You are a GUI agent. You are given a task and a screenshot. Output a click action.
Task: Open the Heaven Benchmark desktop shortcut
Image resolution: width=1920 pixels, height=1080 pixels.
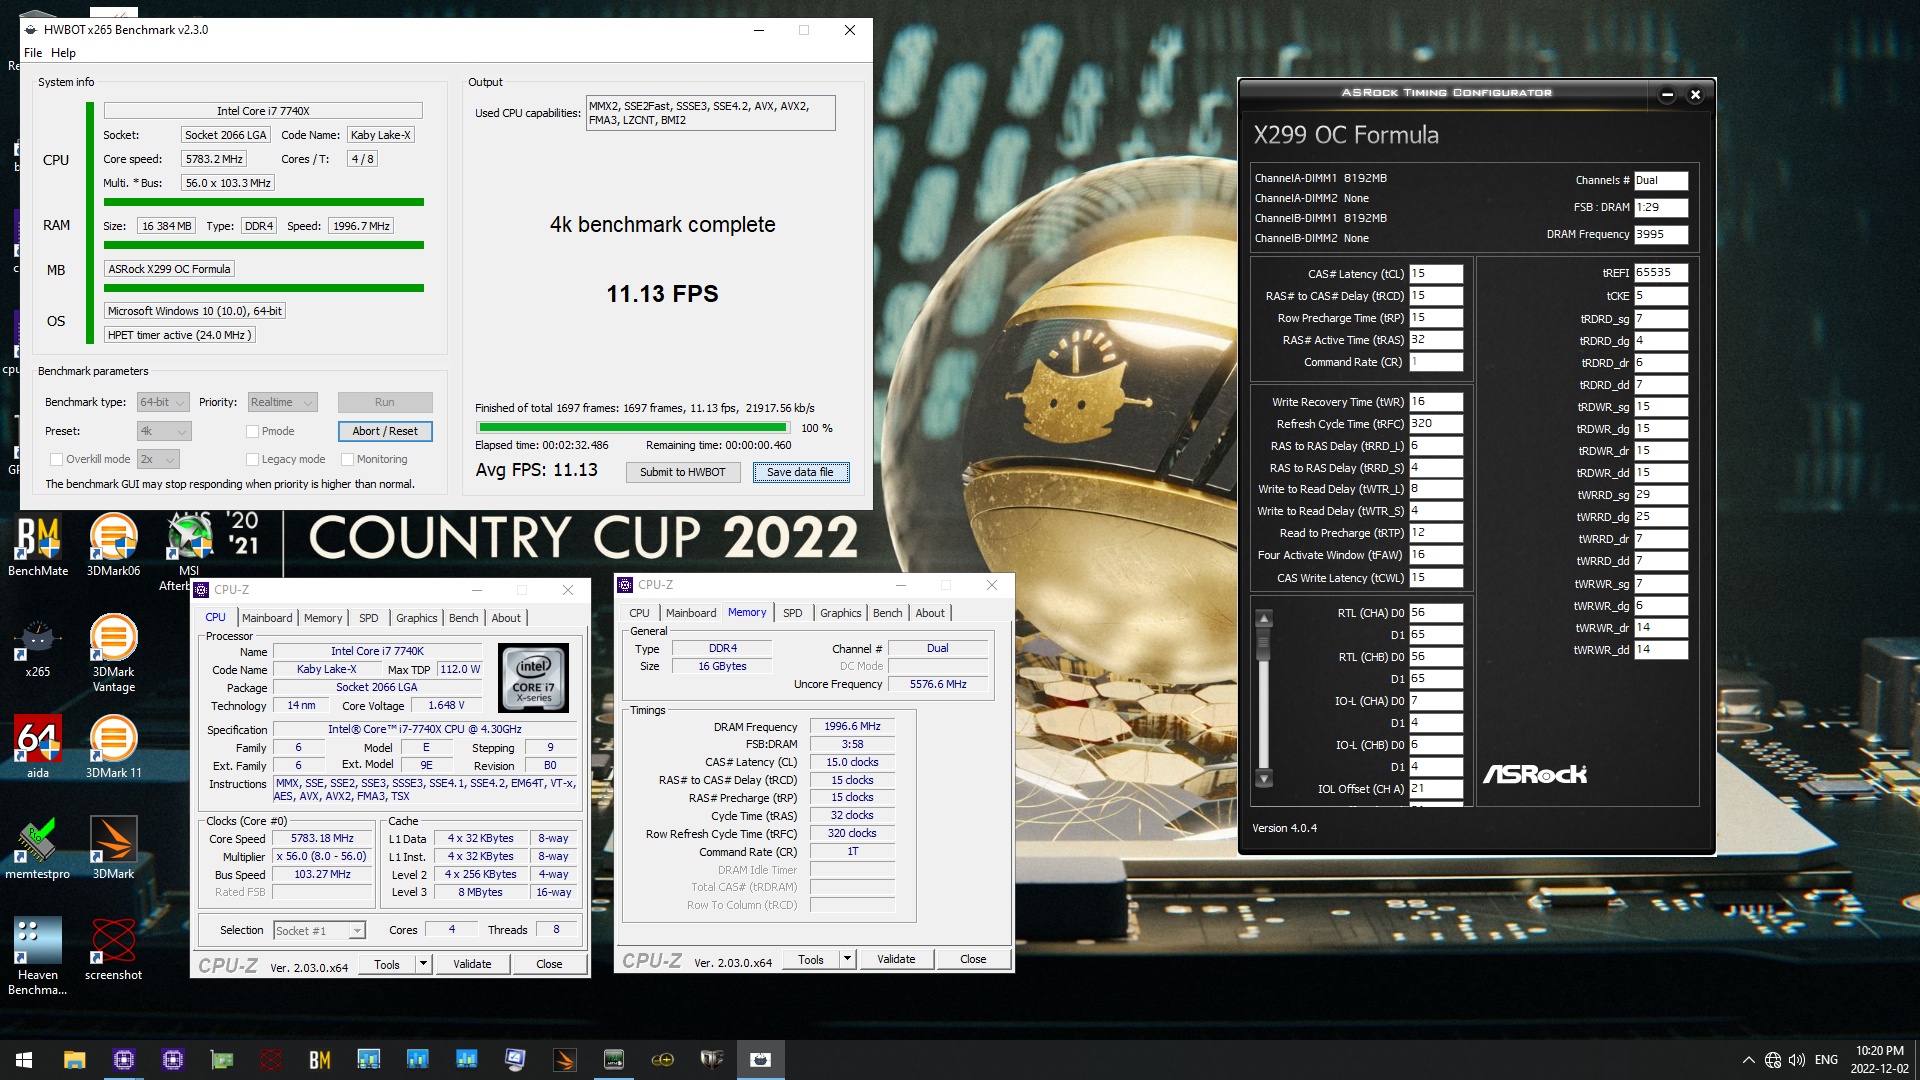tap(38, 956)
